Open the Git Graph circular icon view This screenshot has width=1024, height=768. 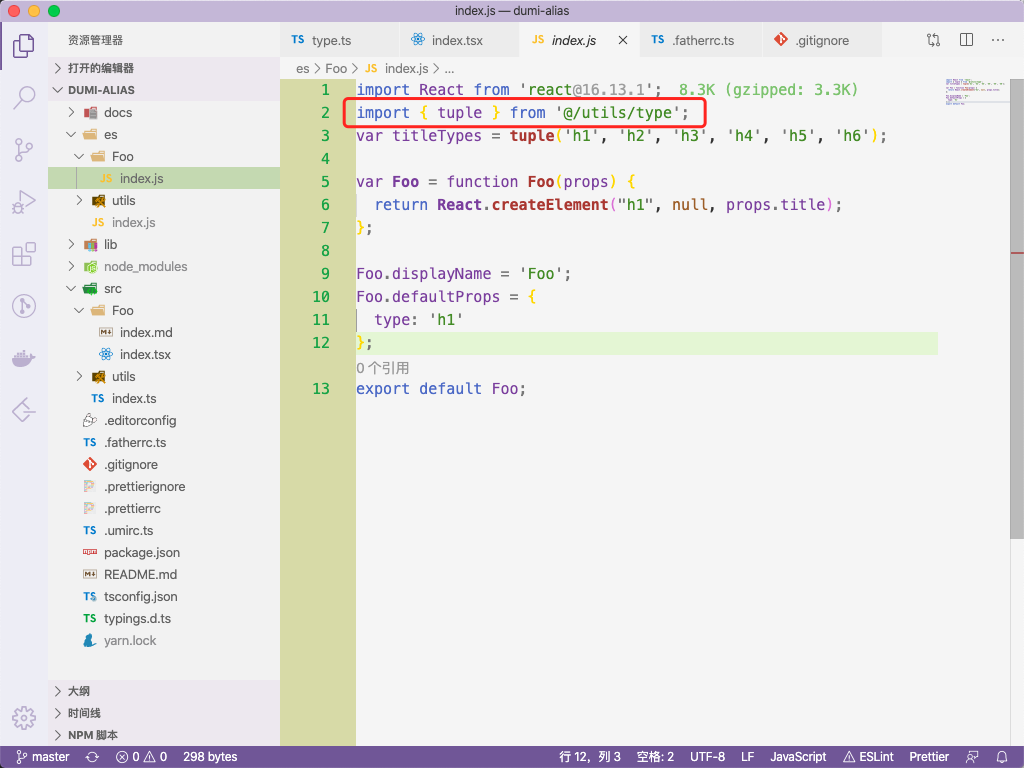(x=24, y=306)
